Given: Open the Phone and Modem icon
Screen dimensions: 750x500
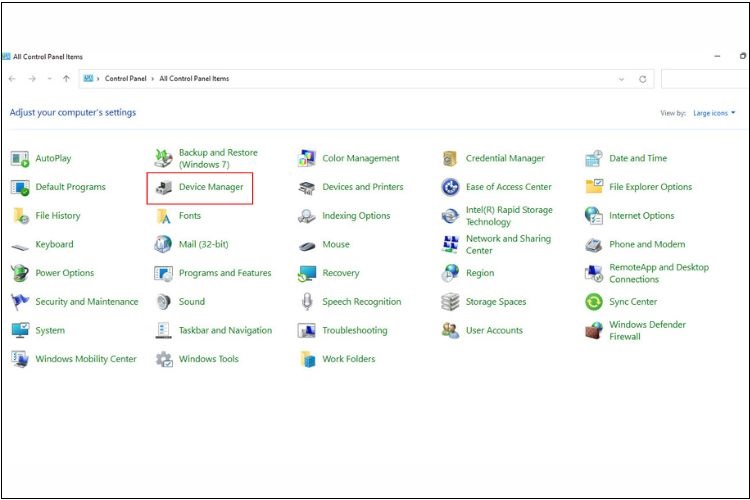Looking at the screenshot, I should (594, 244).
